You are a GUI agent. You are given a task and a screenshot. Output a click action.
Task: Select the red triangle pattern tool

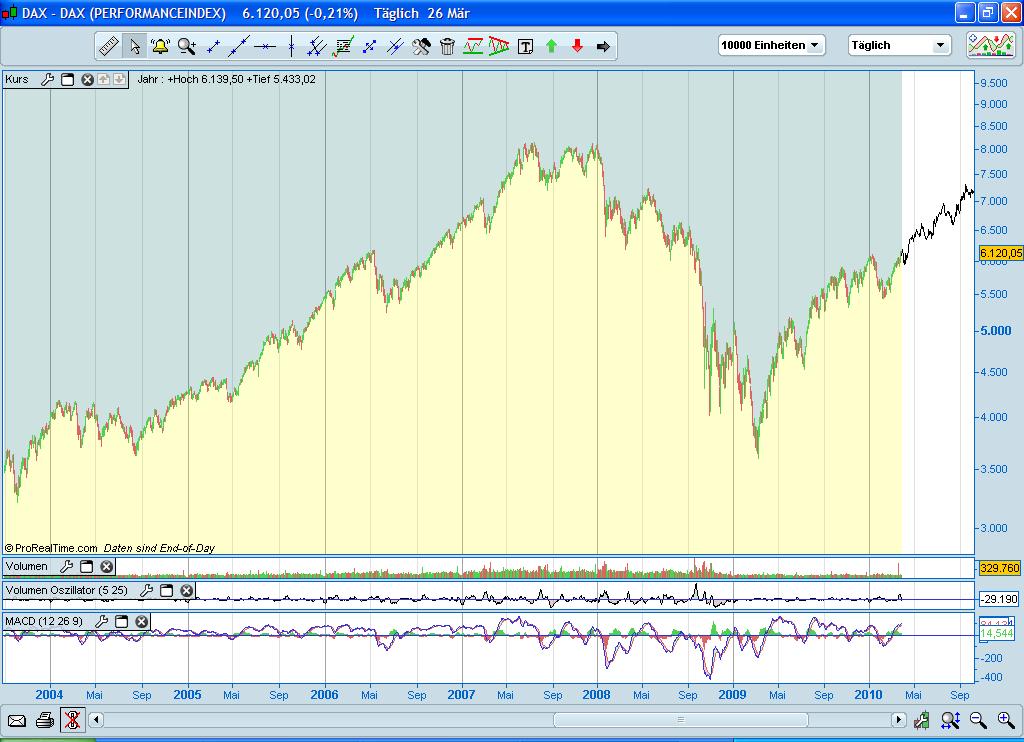click(499, 46)
